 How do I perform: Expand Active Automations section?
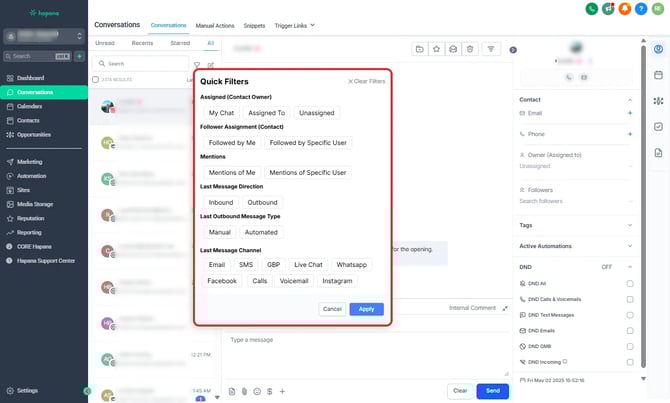click(x=629, y=246)
